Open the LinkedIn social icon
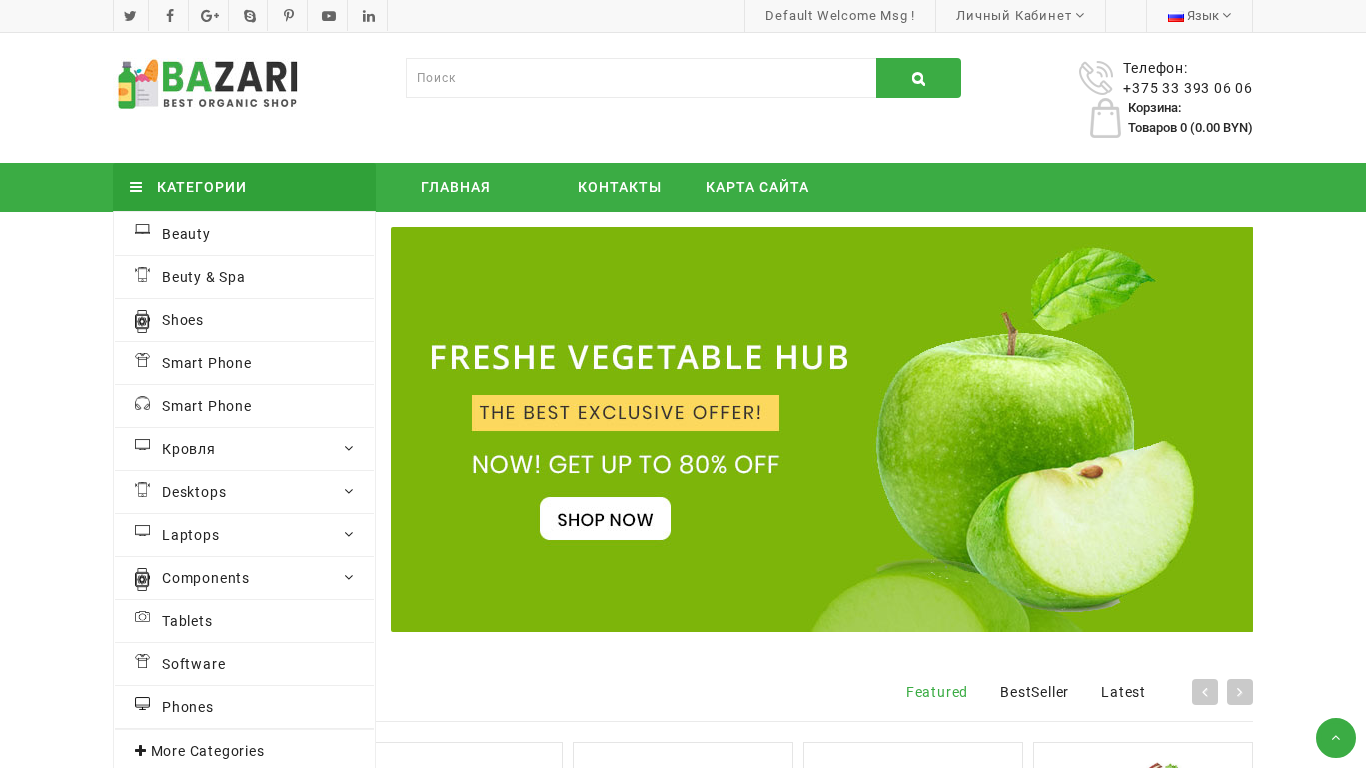Screen dimensions: 1366x768 click(369, 16)
